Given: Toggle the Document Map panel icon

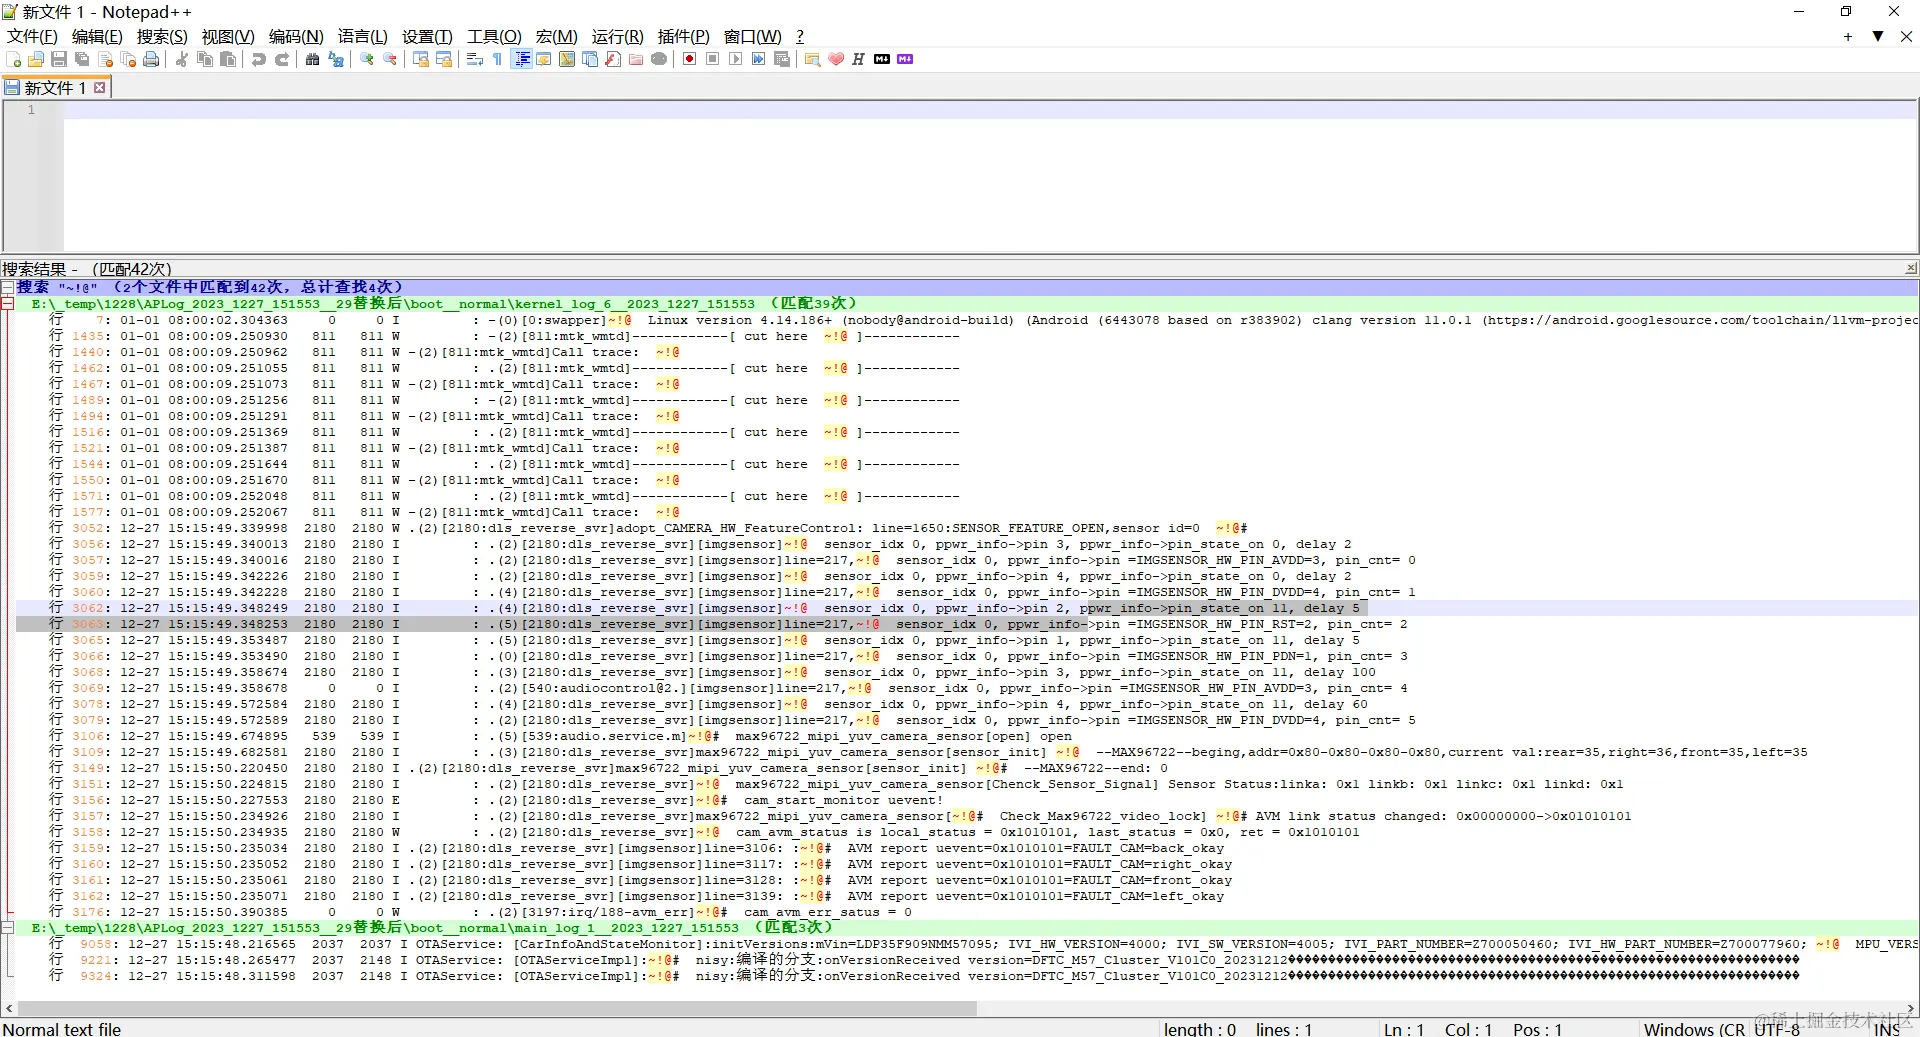Looking at the screenshot, I should pyautogui.click(x=567, y=59).
